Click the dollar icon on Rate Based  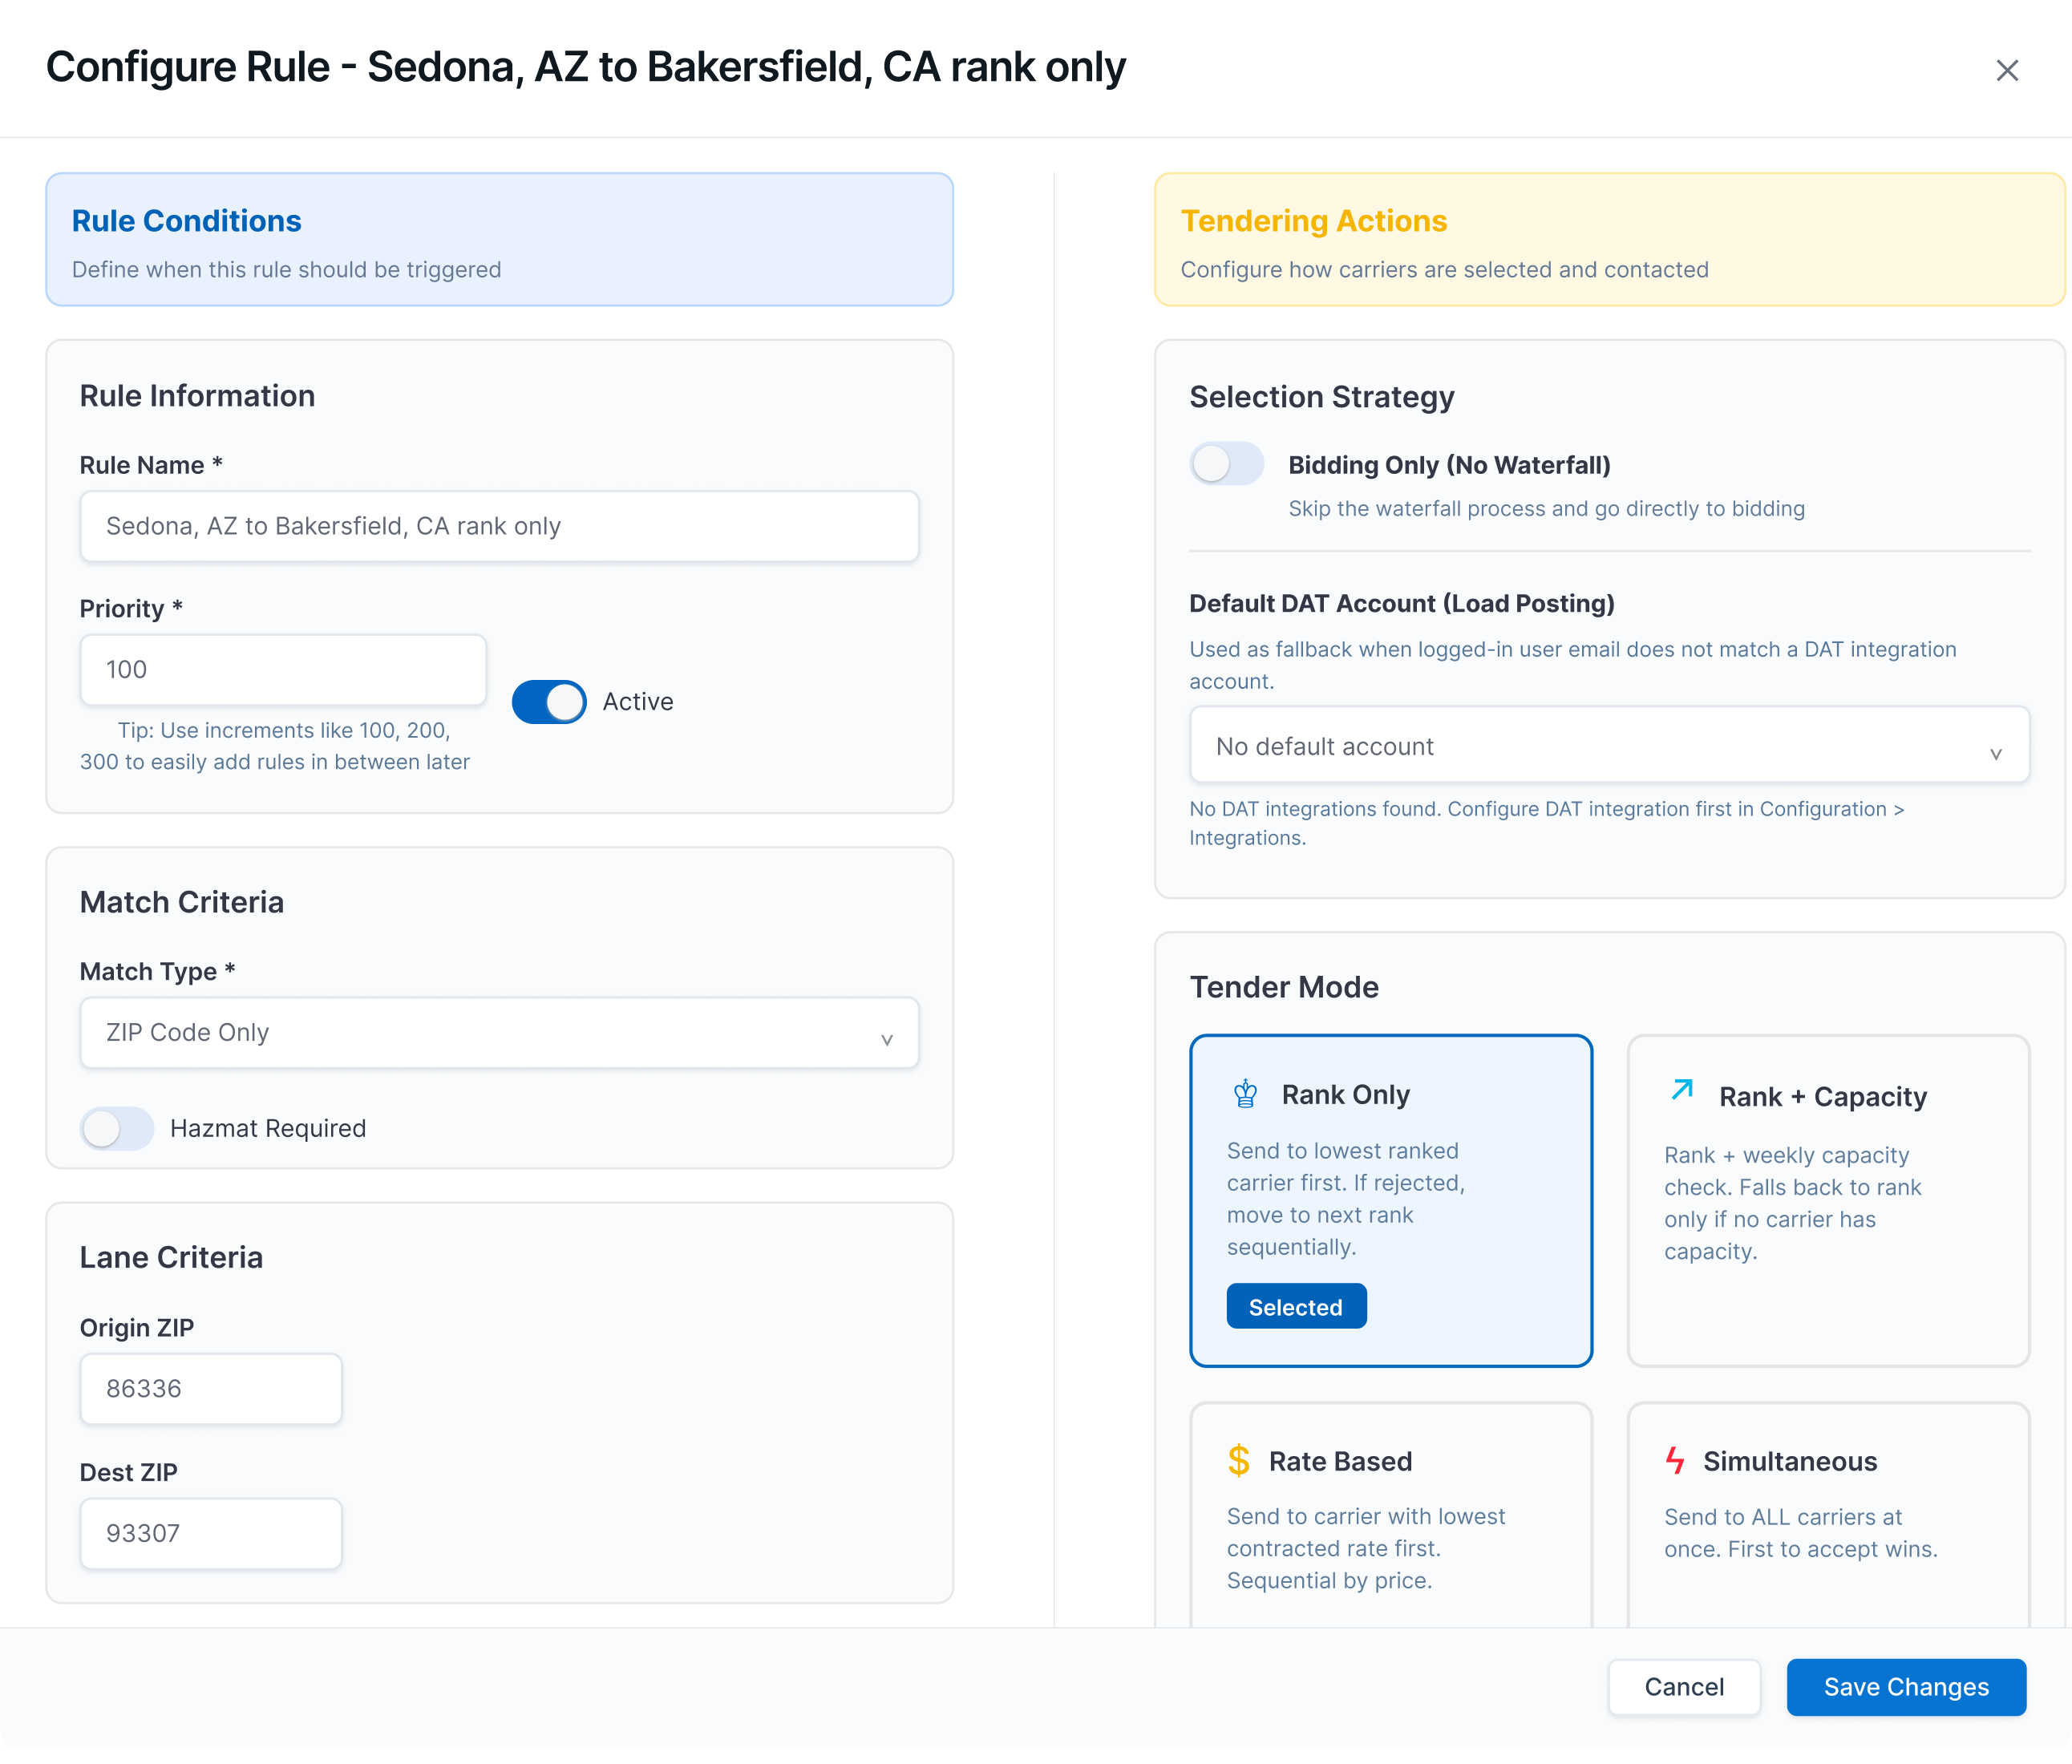pyautogui.click(x=1239, y=1461)
